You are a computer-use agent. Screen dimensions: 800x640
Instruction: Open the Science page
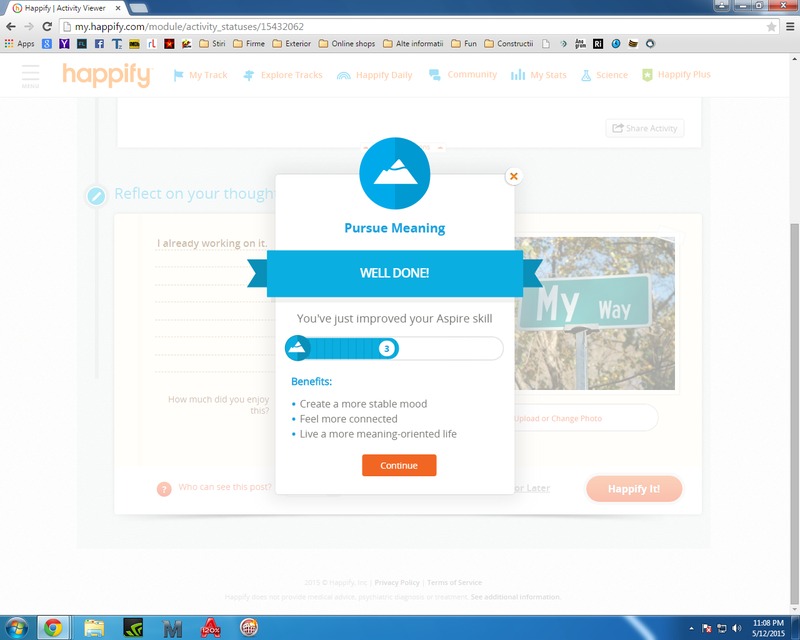pyautogui.click(x=604, y=75)
